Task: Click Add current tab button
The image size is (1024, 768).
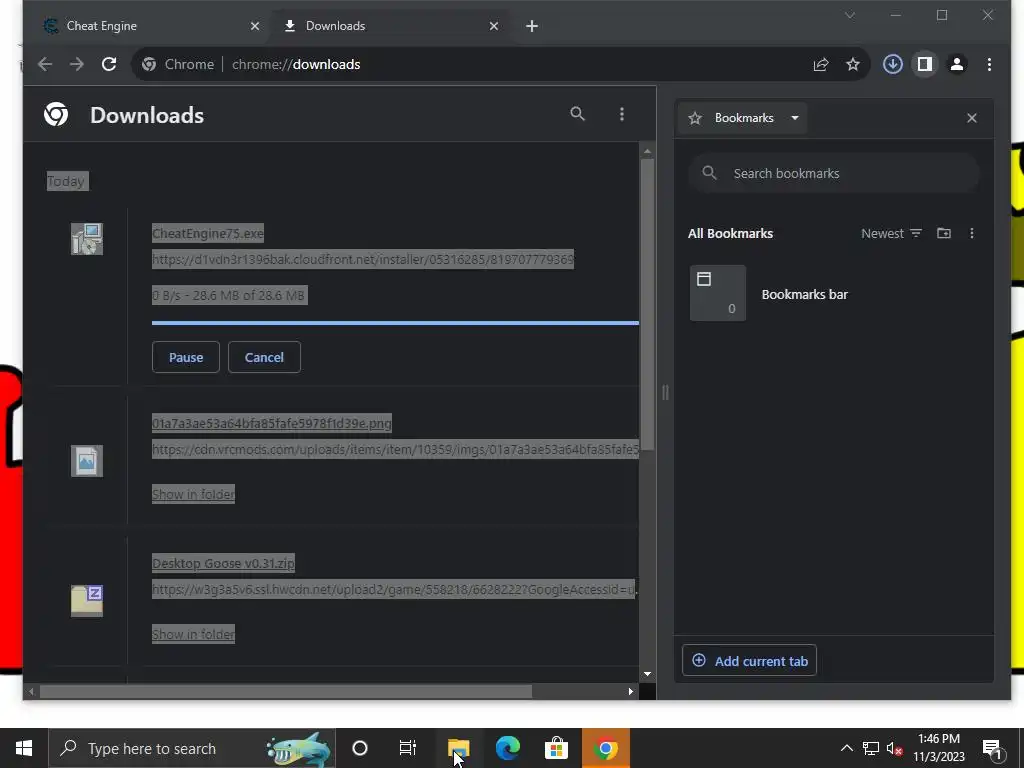Action: point(750,660)
